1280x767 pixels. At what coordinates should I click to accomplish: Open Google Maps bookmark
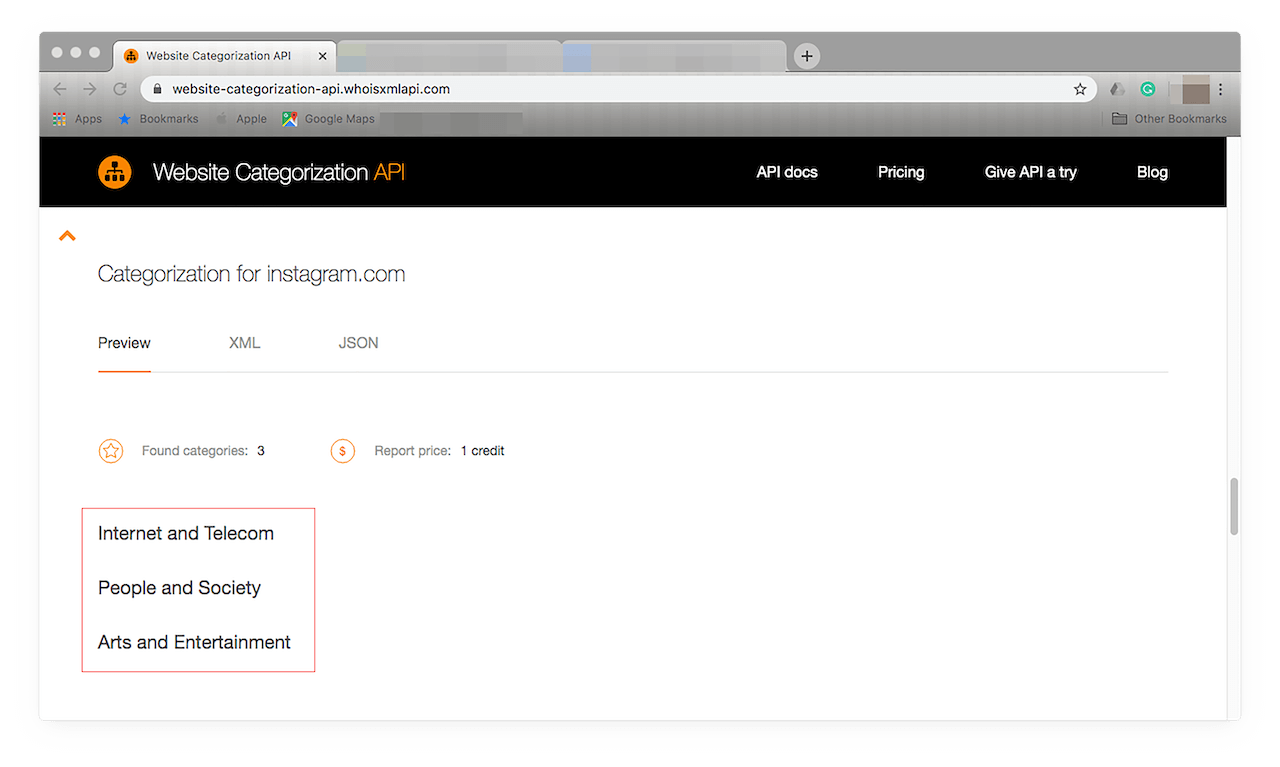pyautogui.click(x=328, y=118)
